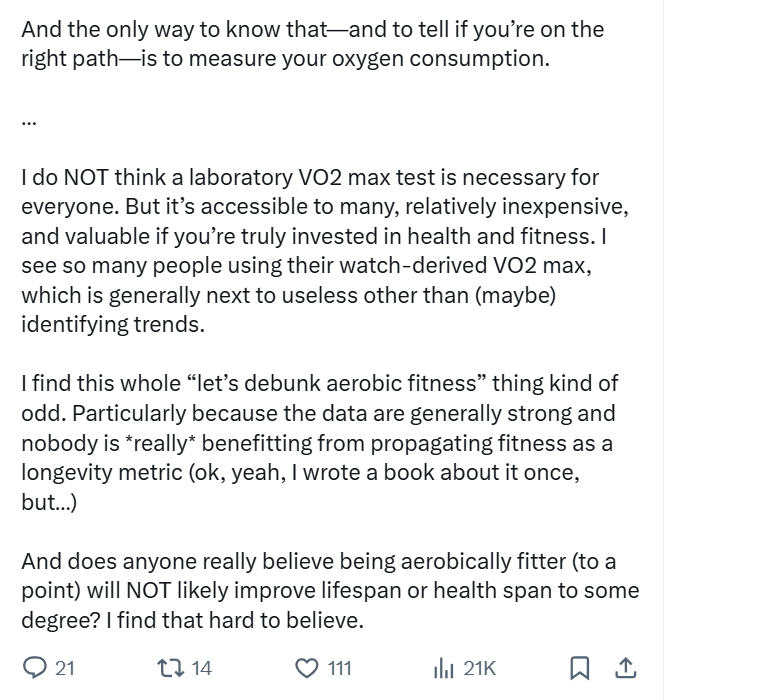The image size is (758, 700).
Task: Click the final paragraph about being aerobically fitter
Action: tap(330, 590)
